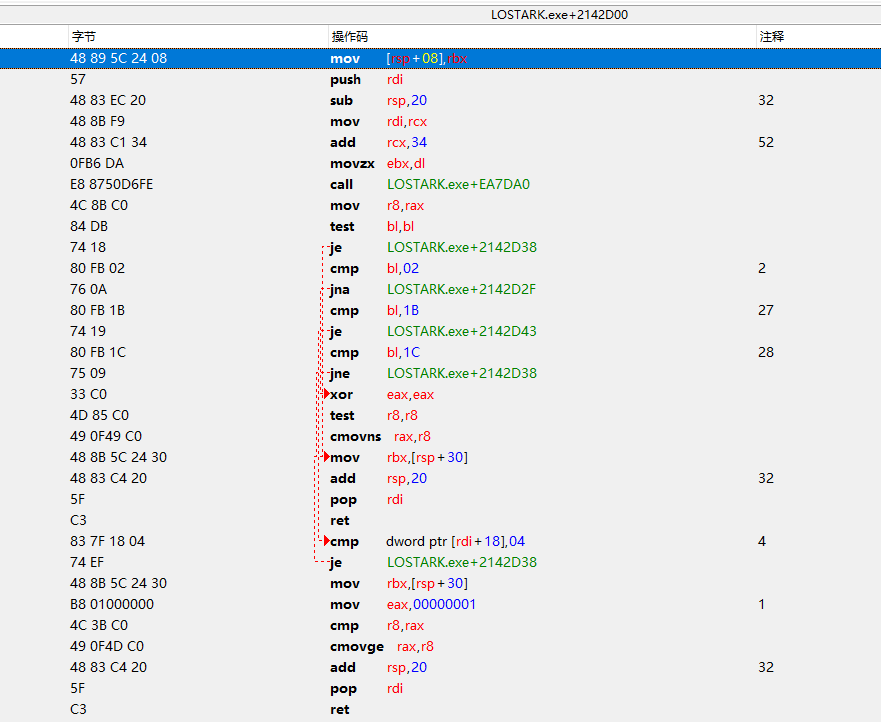The height and width of the screenshot is (722, 881).
Task: Click the comment 32 on sub rsp,20
Action: (766, 101)
